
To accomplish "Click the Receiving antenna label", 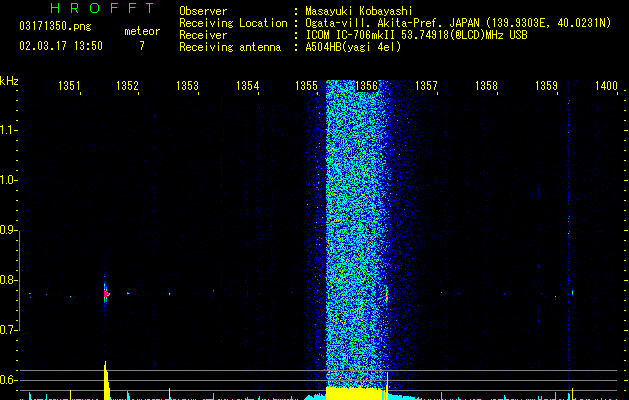I will point(230,47).
